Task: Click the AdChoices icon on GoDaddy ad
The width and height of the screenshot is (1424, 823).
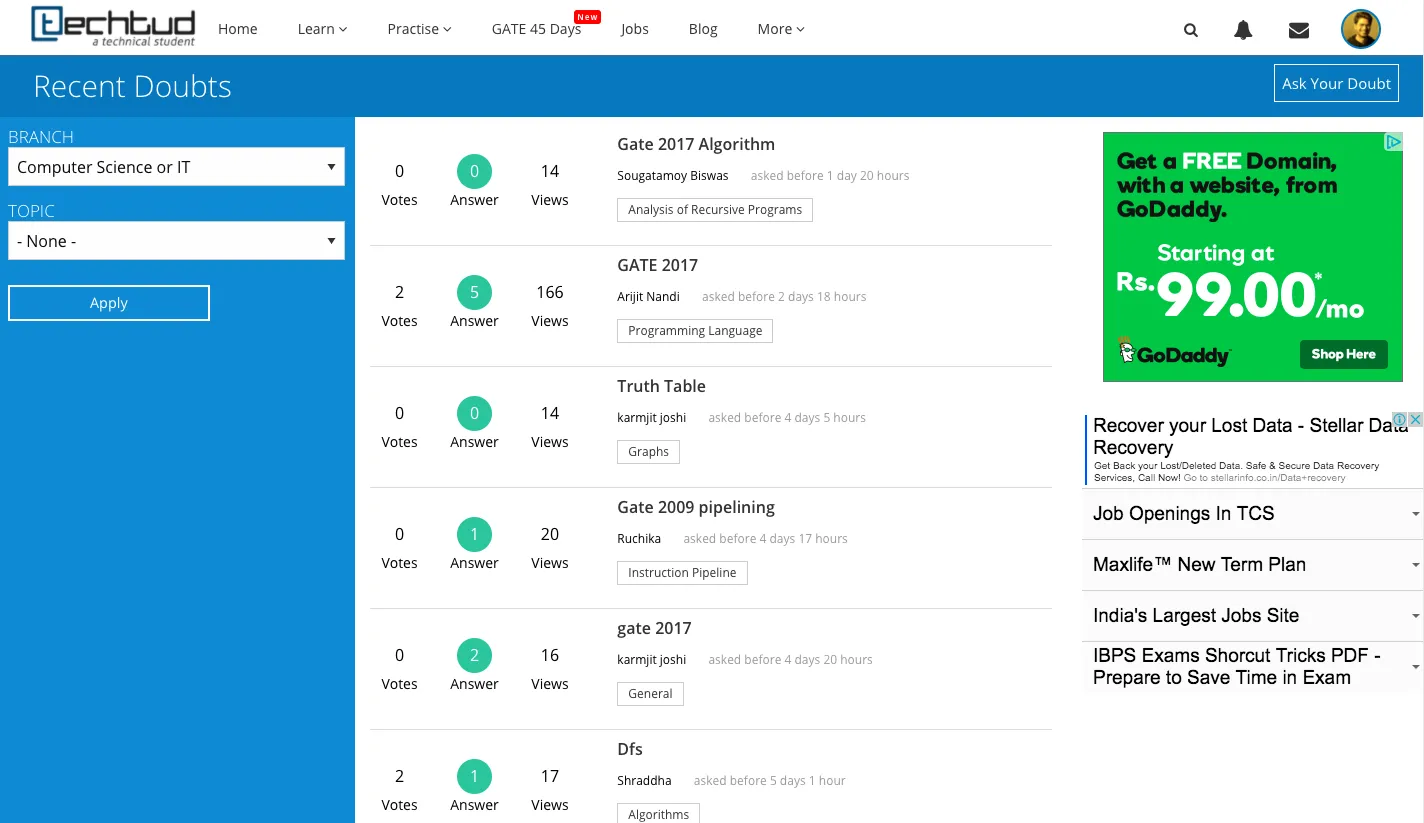Action: click(1393, 142)
